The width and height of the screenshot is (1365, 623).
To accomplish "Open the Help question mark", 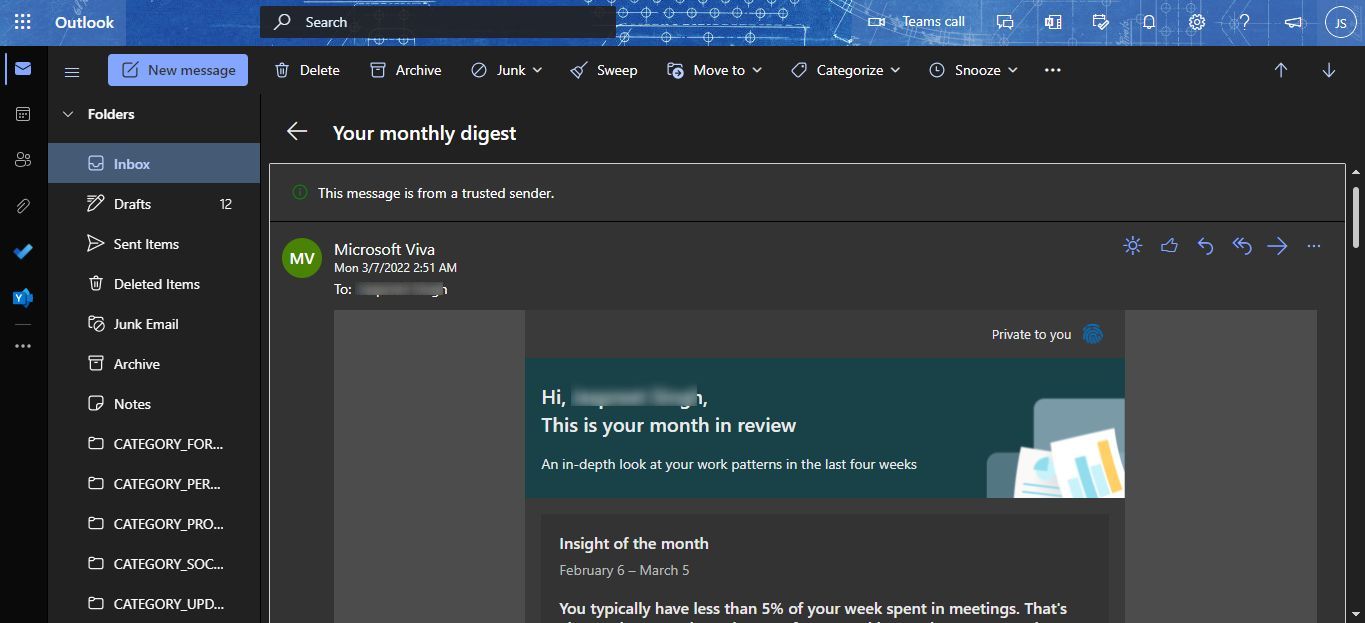I will 1245,22.
